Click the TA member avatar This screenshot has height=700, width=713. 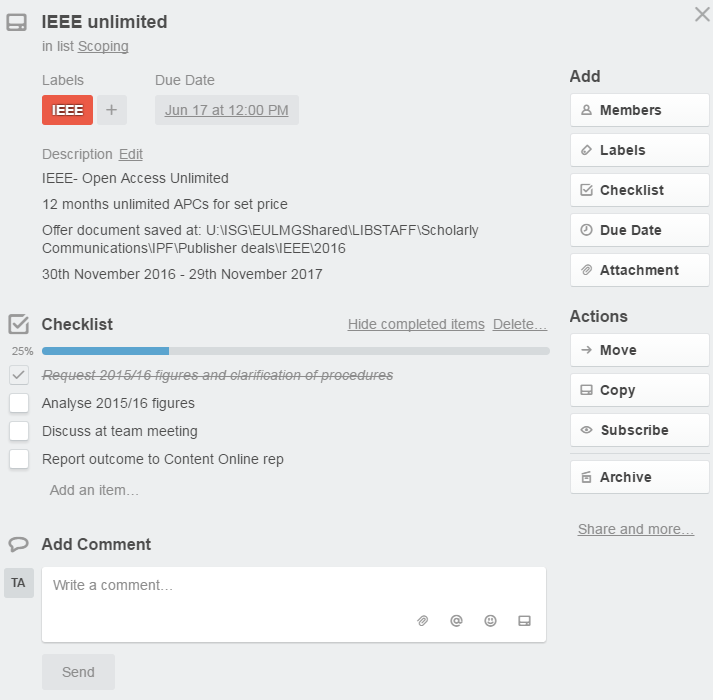19,583
